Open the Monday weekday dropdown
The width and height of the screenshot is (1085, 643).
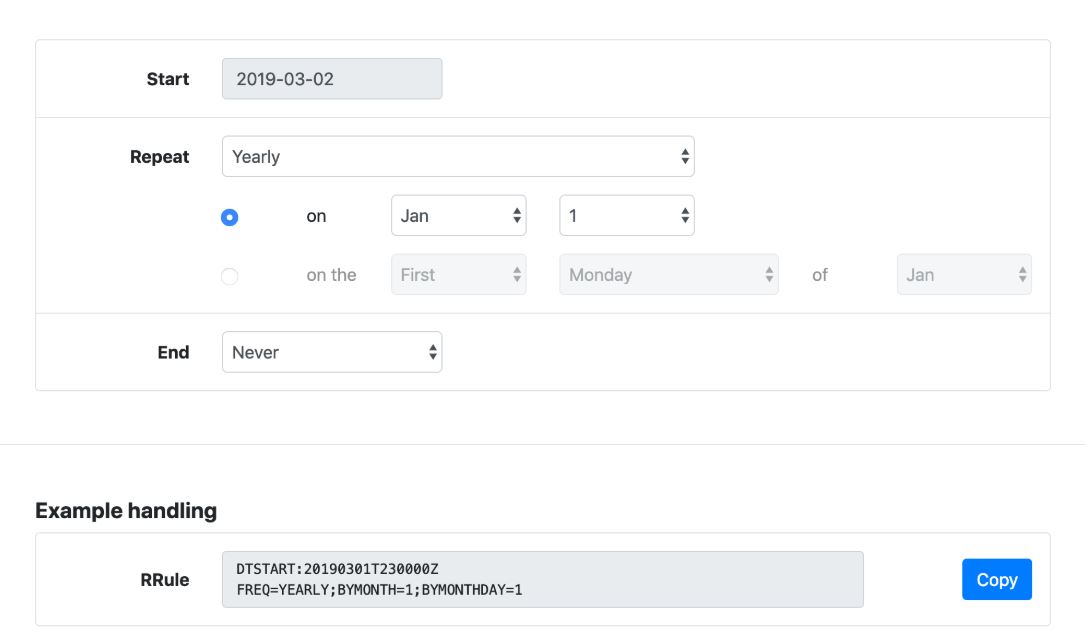pos(668,275)
